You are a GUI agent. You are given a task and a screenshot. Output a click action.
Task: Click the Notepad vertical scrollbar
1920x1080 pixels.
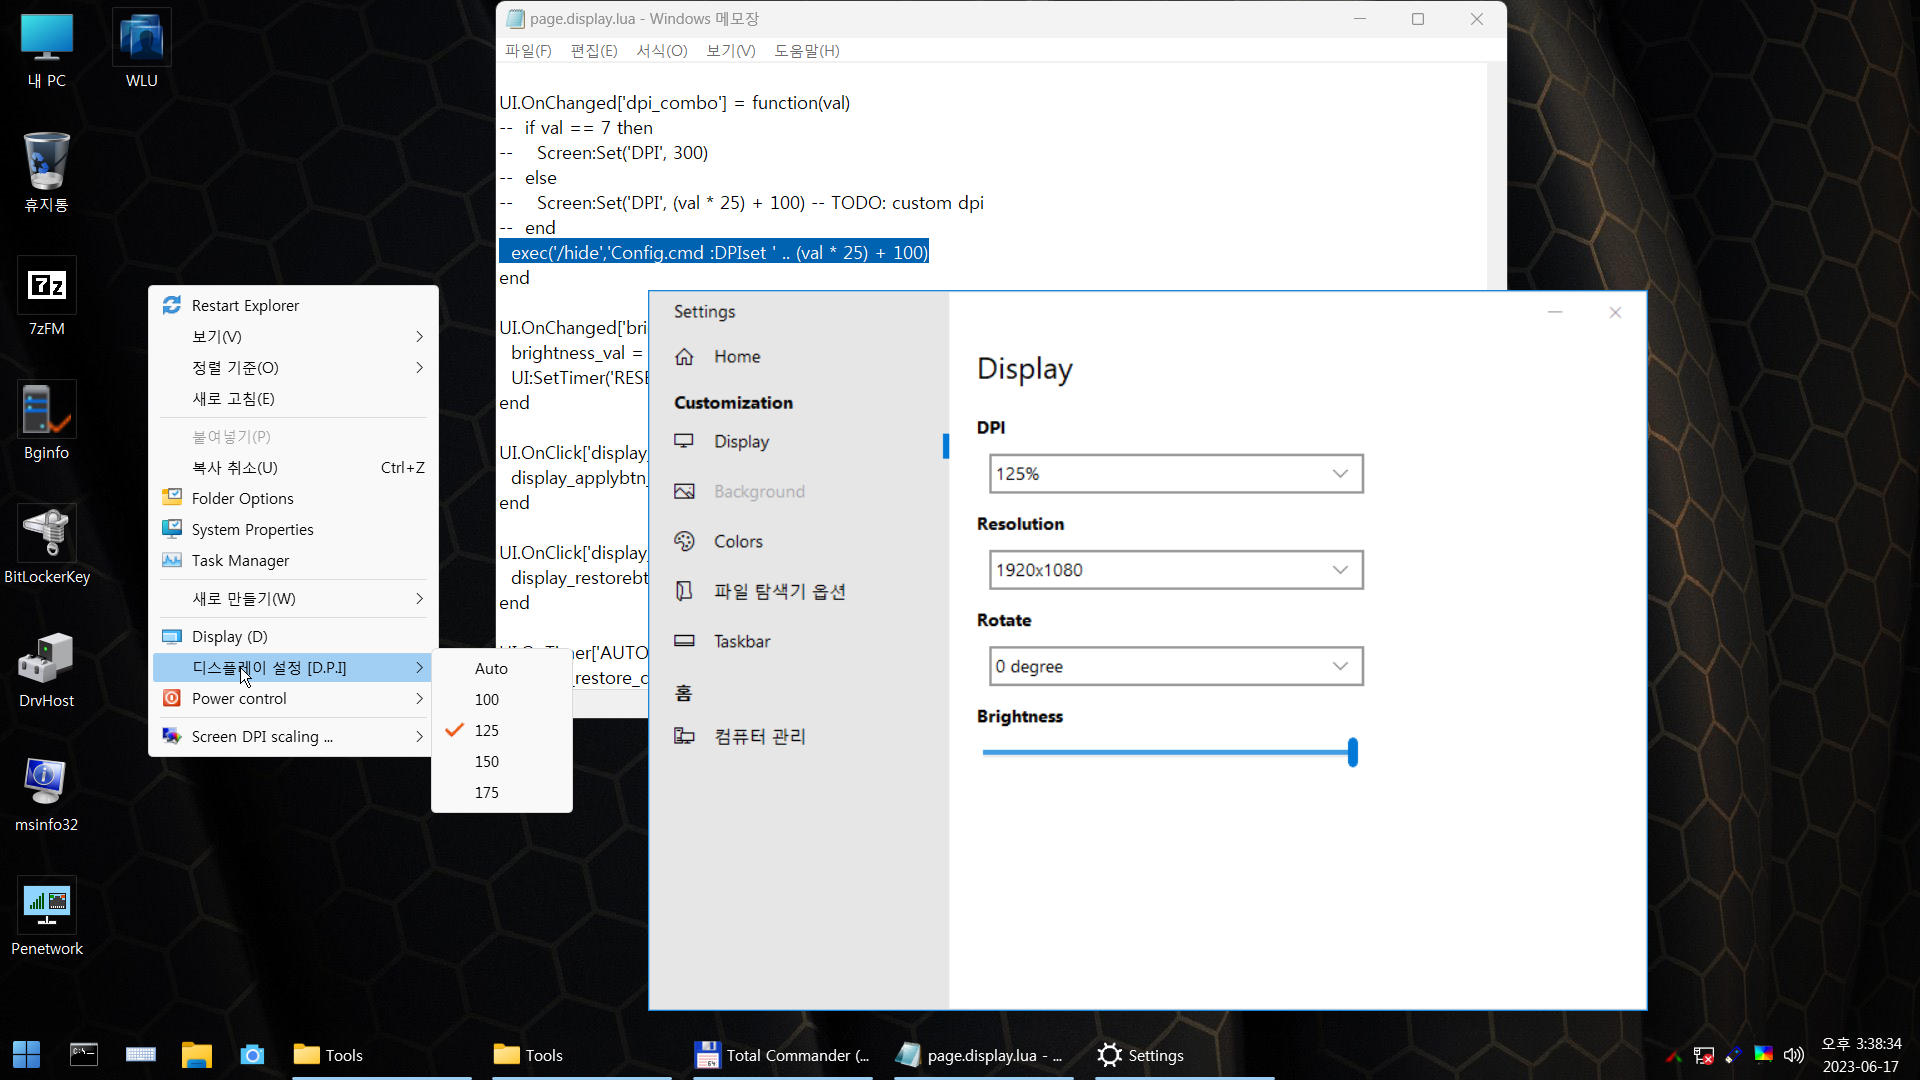(1496, 175)
